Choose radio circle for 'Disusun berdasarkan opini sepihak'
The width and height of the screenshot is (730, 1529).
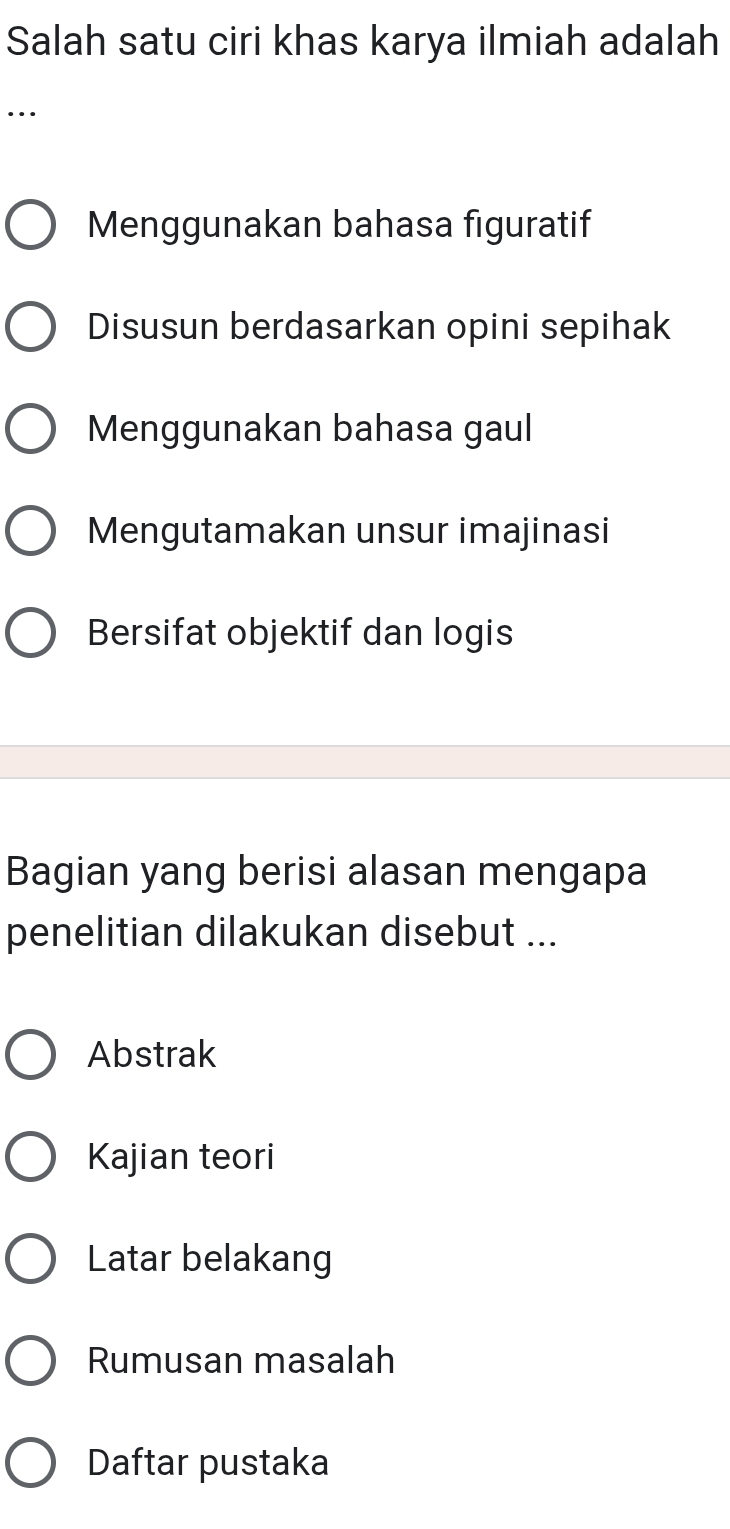coord(31,329)
